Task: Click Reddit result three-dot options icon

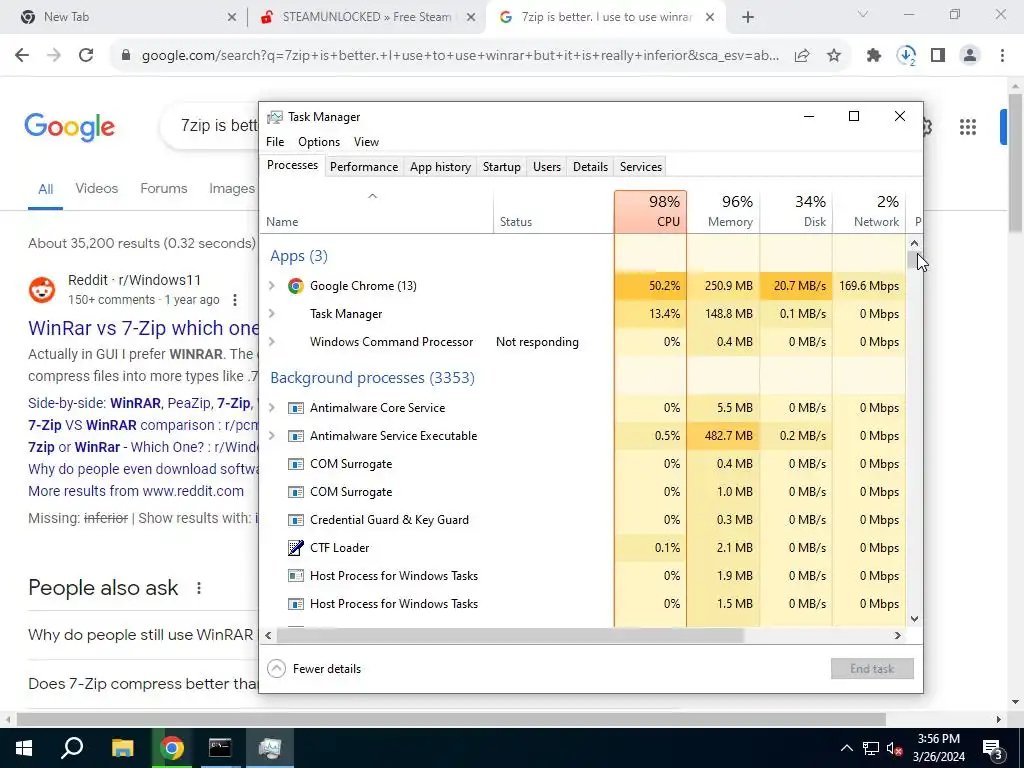Action: pyautogui.click(x=234, y=300)
